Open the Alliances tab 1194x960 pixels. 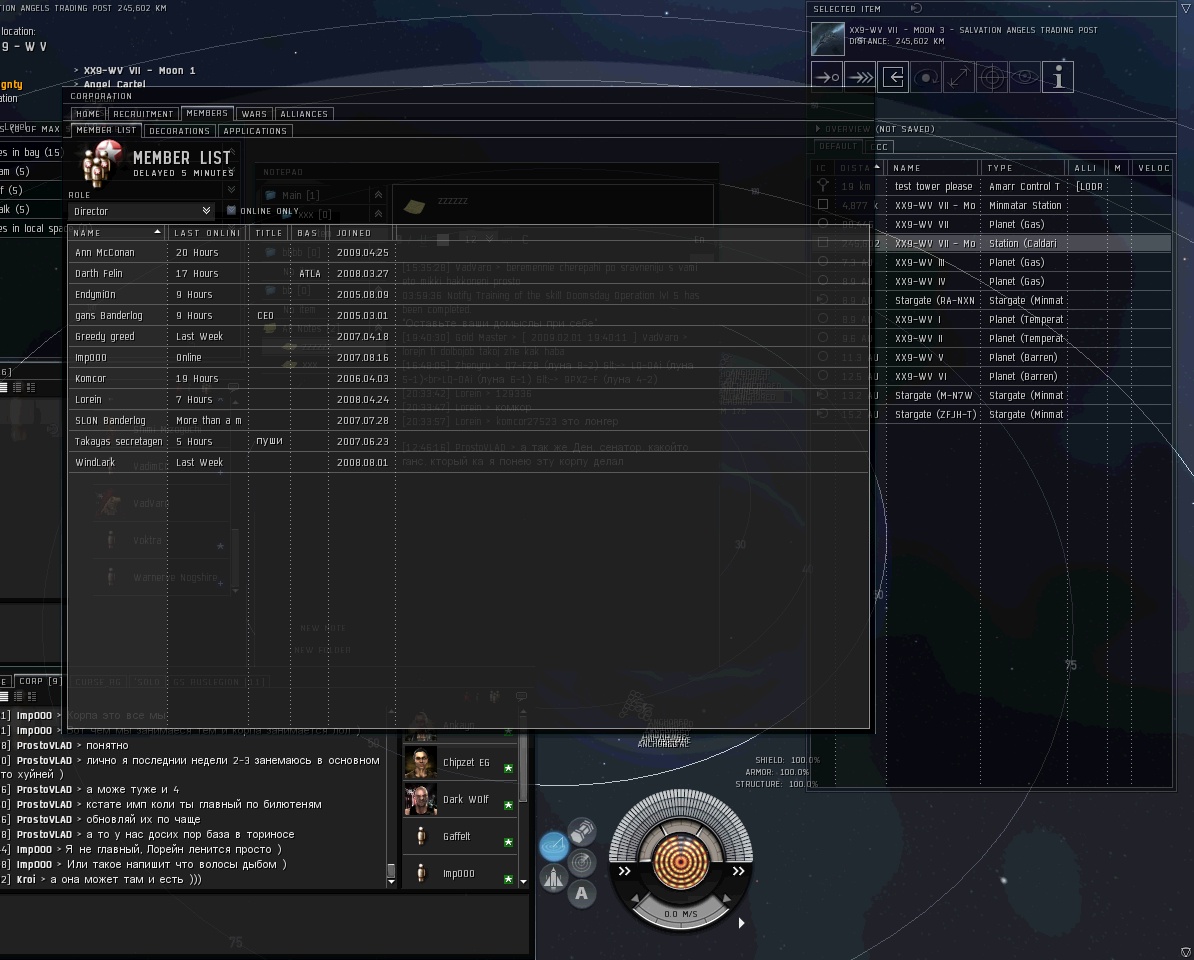[x=304, y=113]
